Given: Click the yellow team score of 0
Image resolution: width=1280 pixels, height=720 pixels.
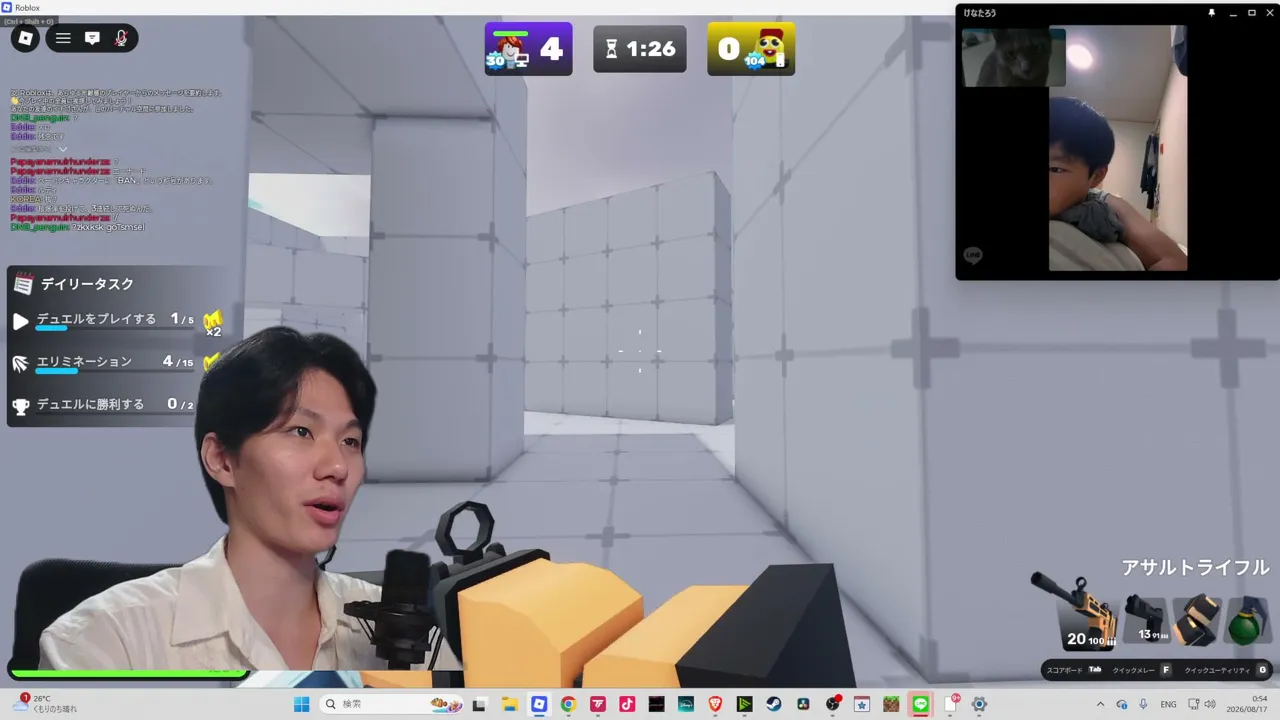Looking at the screenshot, I should point(751,49).
